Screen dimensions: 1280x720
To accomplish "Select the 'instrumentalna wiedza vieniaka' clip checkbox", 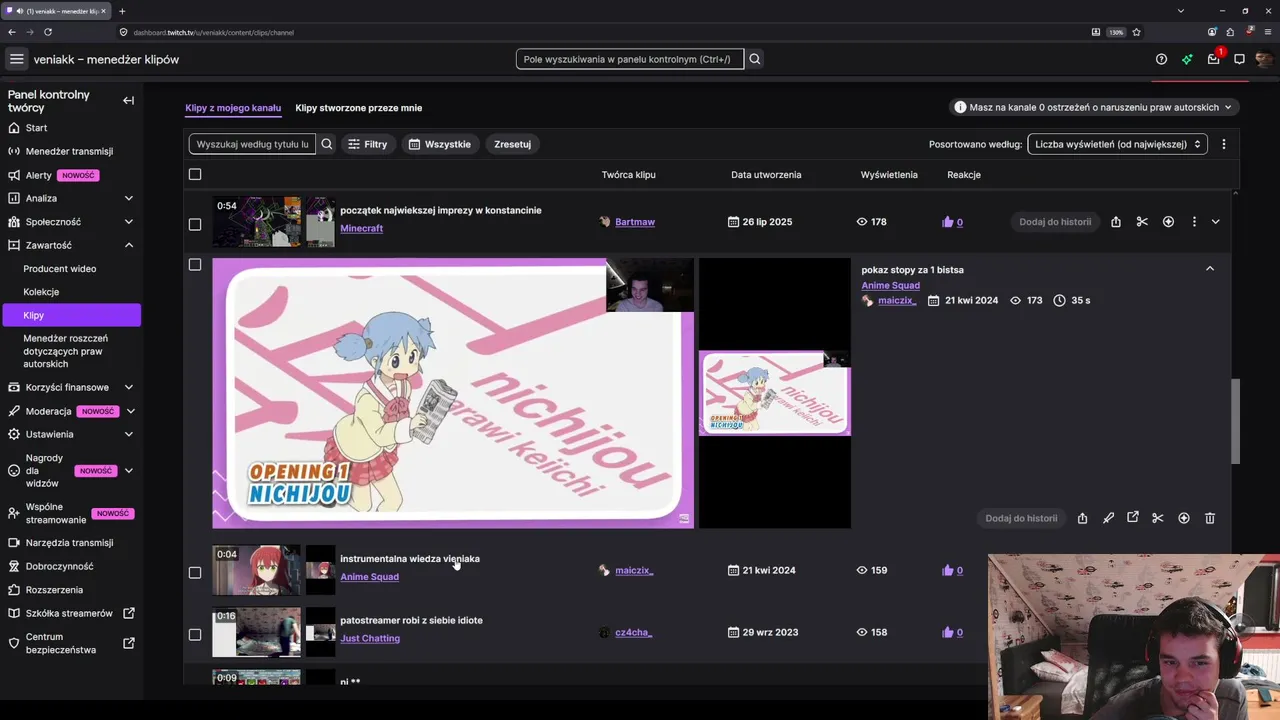I will [195, 573].
